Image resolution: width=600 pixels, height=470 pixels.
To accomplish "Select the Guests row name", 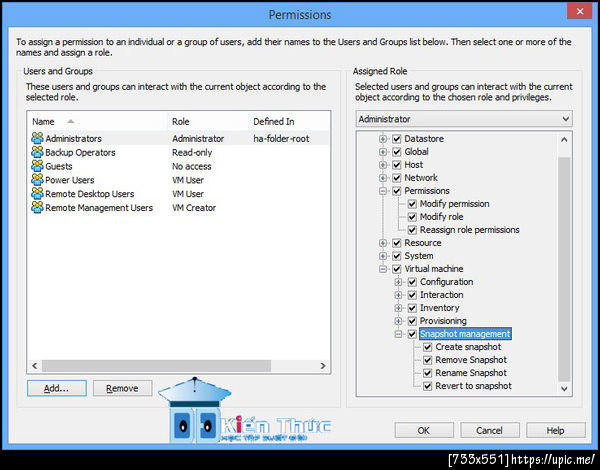I will click(59, 166).
